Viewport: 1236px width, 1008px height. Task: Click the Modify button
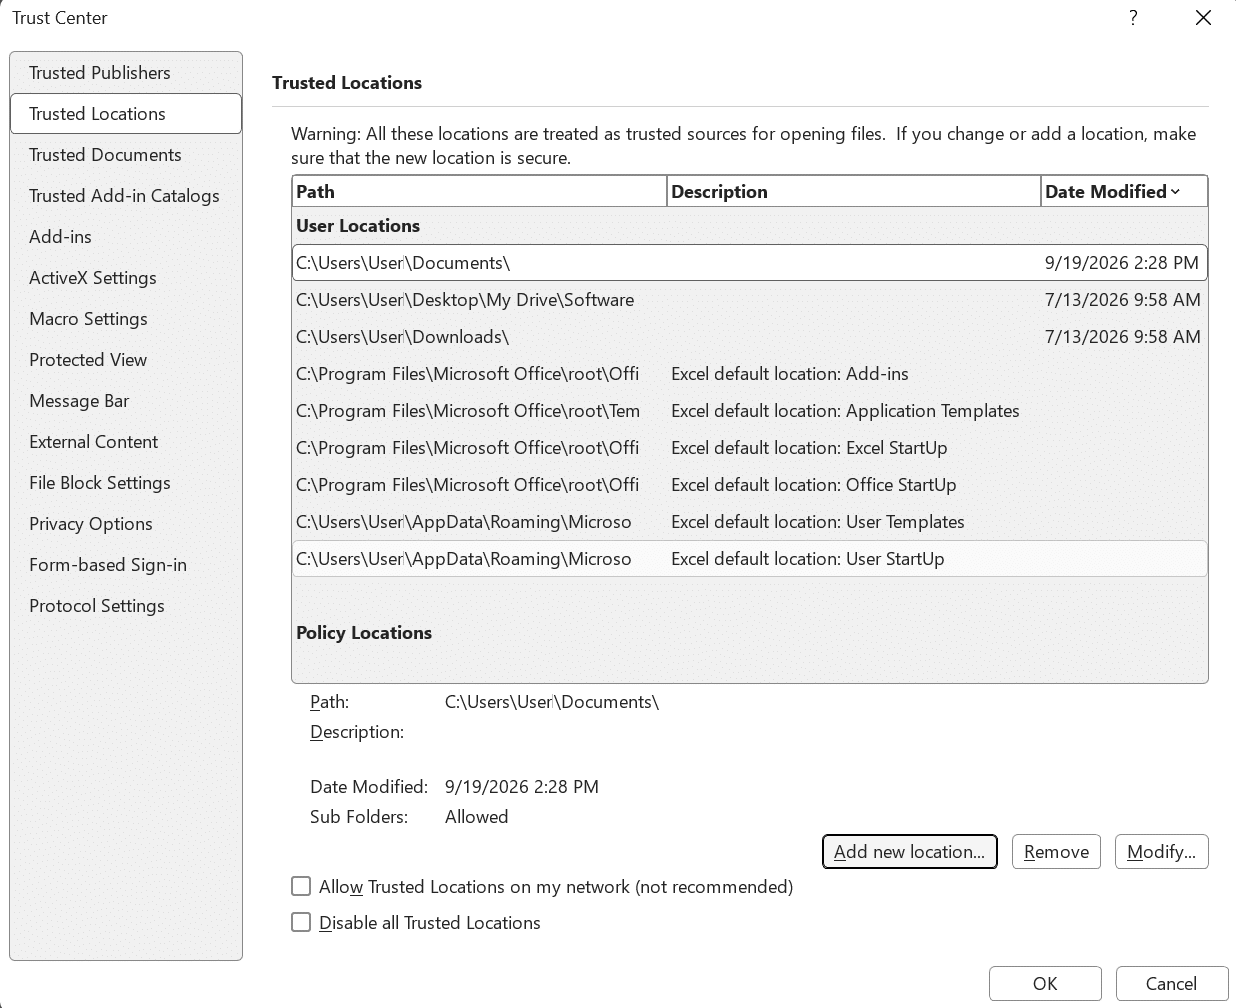[x=1161, y=852]
